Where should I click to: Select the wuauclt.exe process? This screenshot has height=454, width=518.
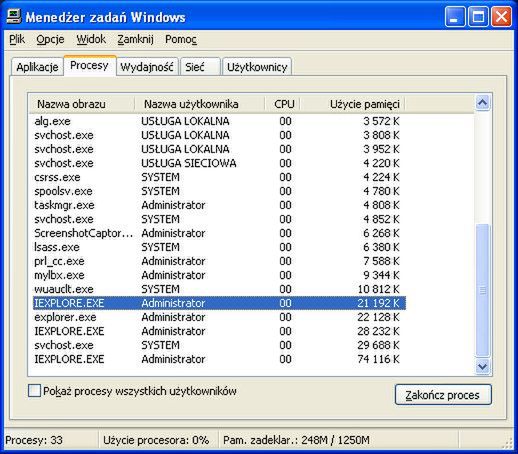(219, 289)
